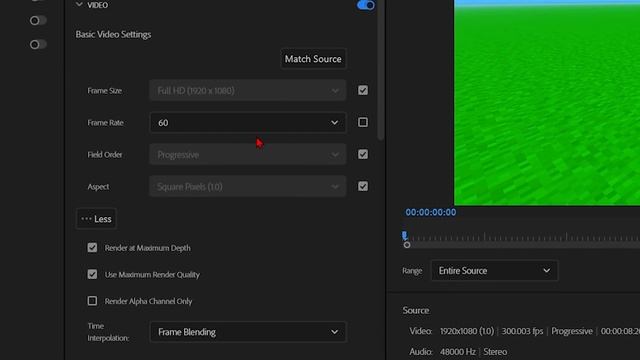Viewport: 640px width, 360px height.
Task: Click the Match Source button
Action: click(x=313, y=59)
